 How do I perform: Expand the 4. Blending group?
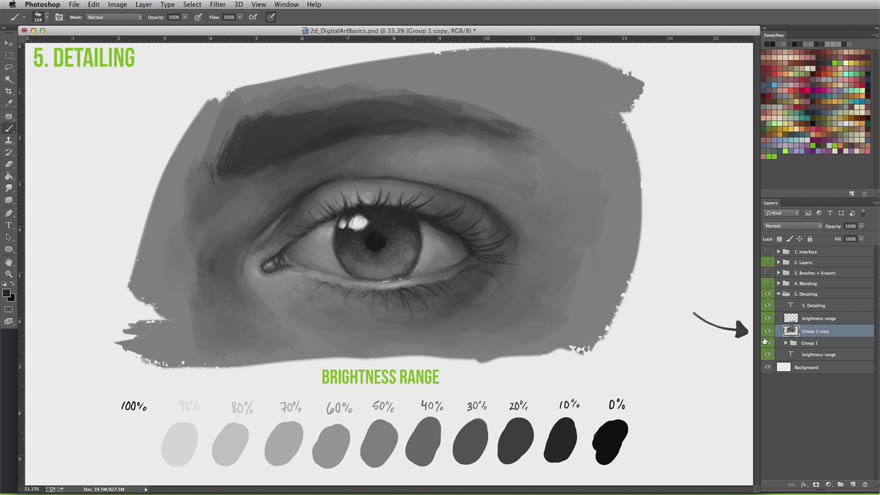778,283
